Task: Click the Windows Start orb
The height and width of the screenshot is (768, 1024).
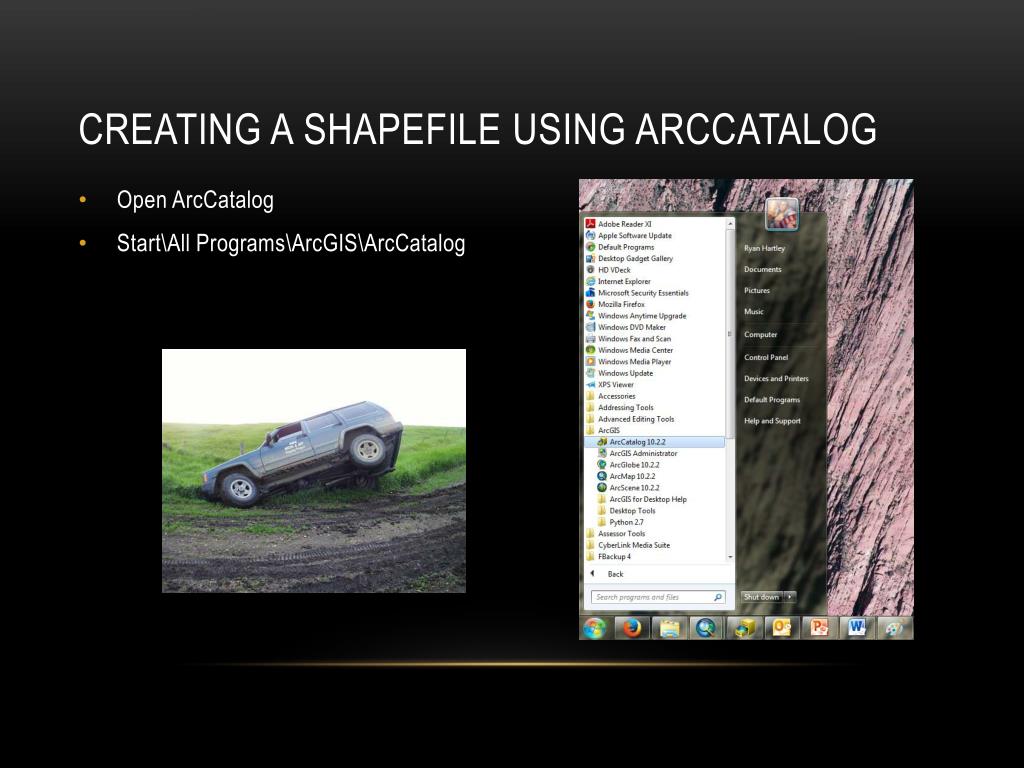Action: [x=595, y=628]
